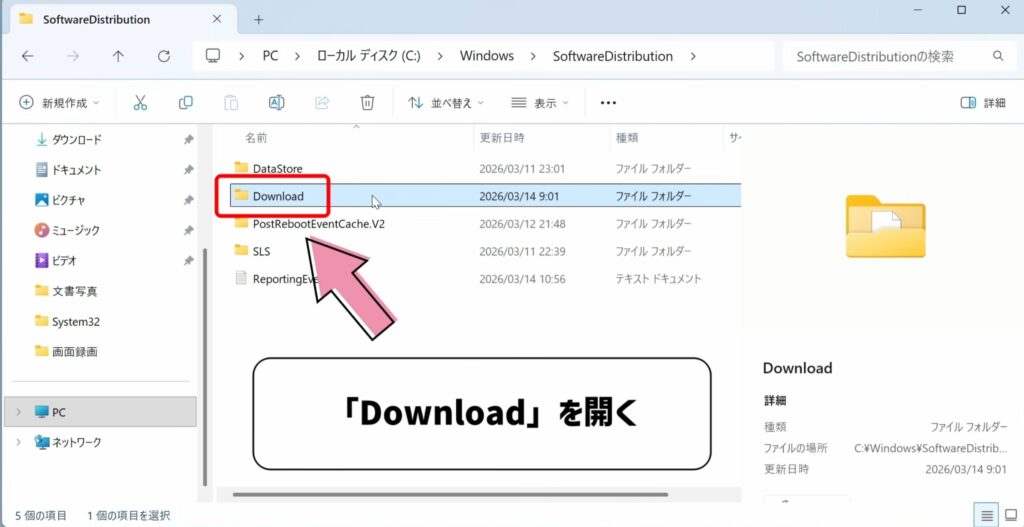This screenshot has height=527, width=1024.
Task: Open the 表示 view dropdown
Action: click(x=539, y=103)
